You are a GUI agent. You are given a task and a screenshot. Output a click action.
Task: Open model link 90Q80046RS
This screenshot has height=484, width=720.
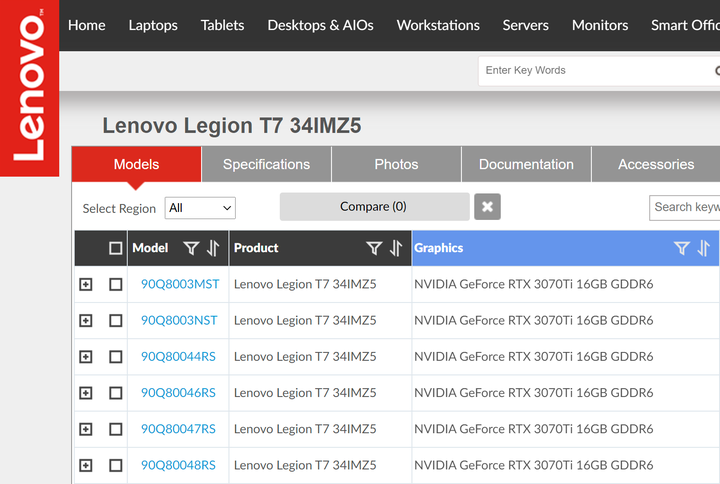point(178,393)
